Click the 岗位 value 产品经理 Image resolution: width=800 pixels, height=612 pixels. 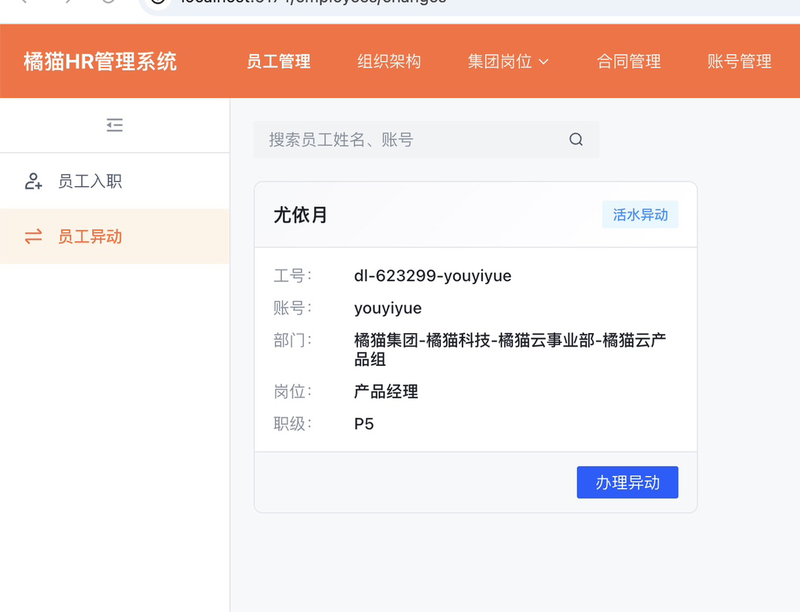(386, 392)
